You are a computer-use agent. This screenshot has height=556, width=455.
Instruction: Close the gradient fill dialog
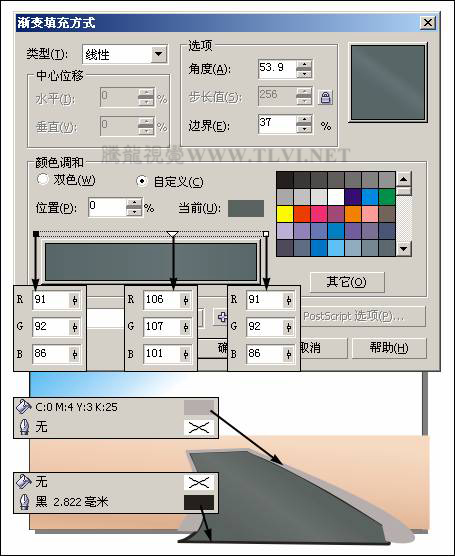(x=428, y=23)
